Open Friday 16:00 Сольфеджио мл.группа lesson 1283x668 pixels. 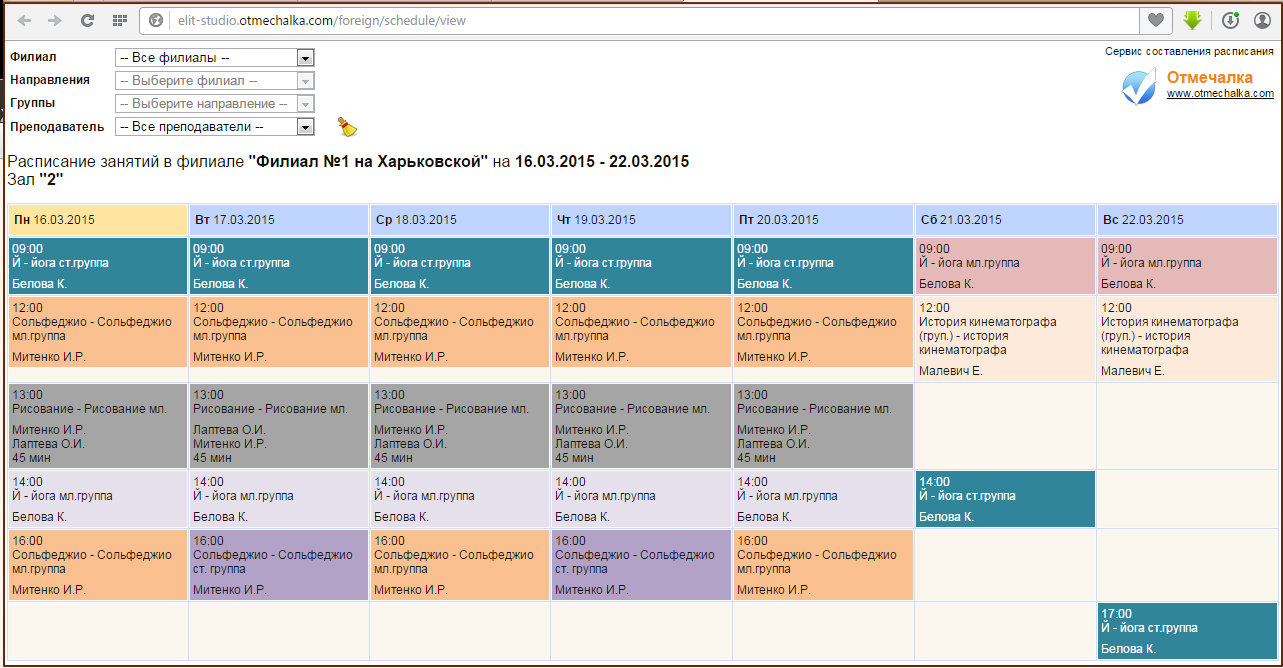coord(823,565)
